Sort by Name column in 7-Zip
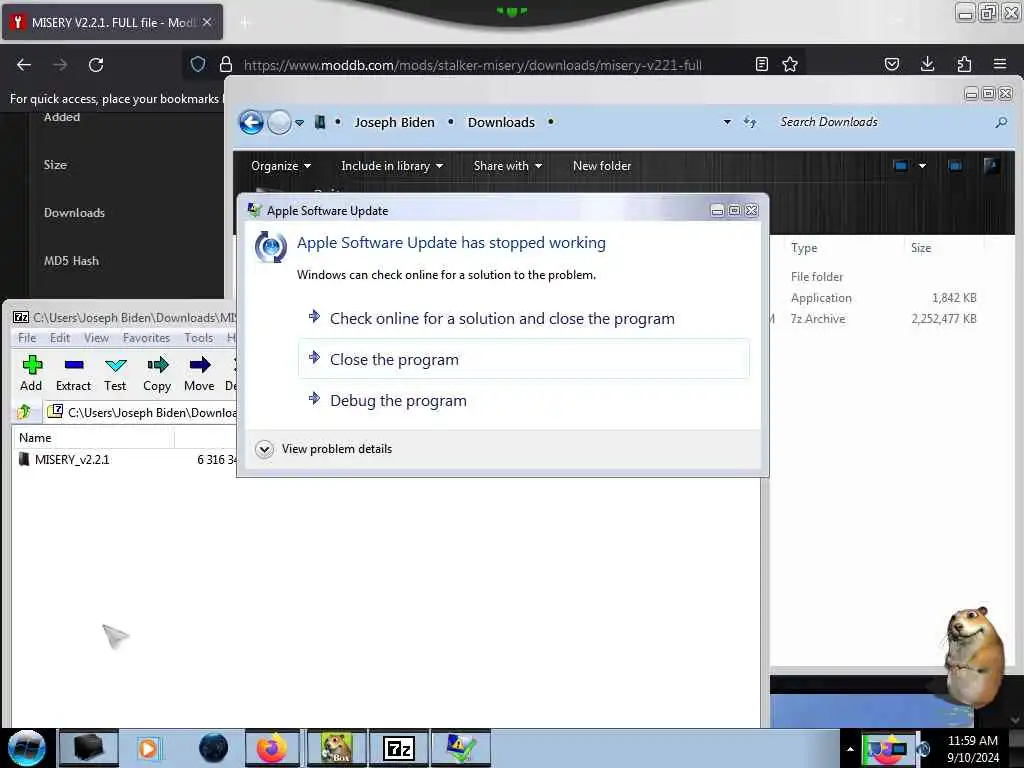The height and width of the screenshot is (768, 1024). click(93, 438)
